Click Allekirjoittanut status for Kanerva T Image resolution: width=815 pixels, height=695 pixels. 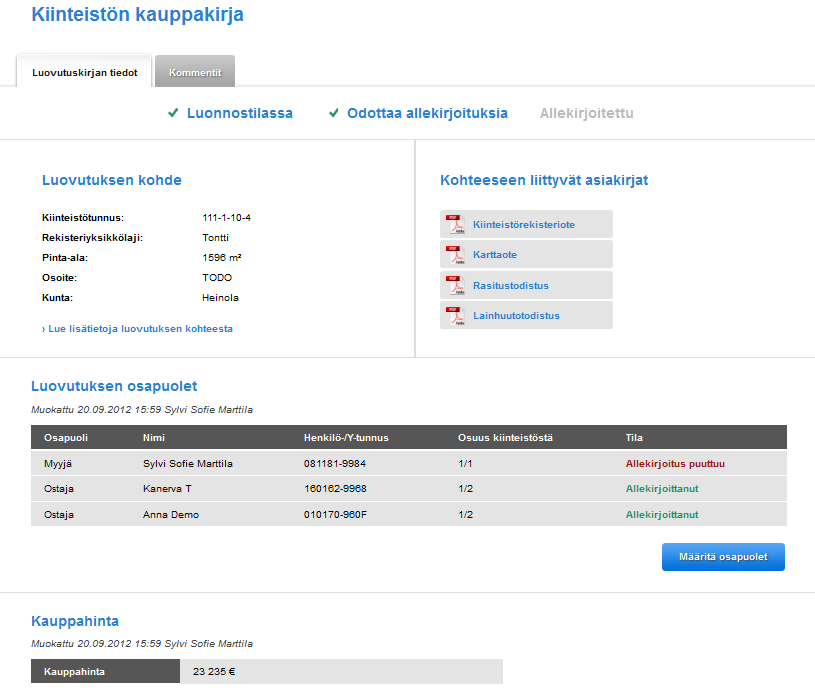(662, 488)
